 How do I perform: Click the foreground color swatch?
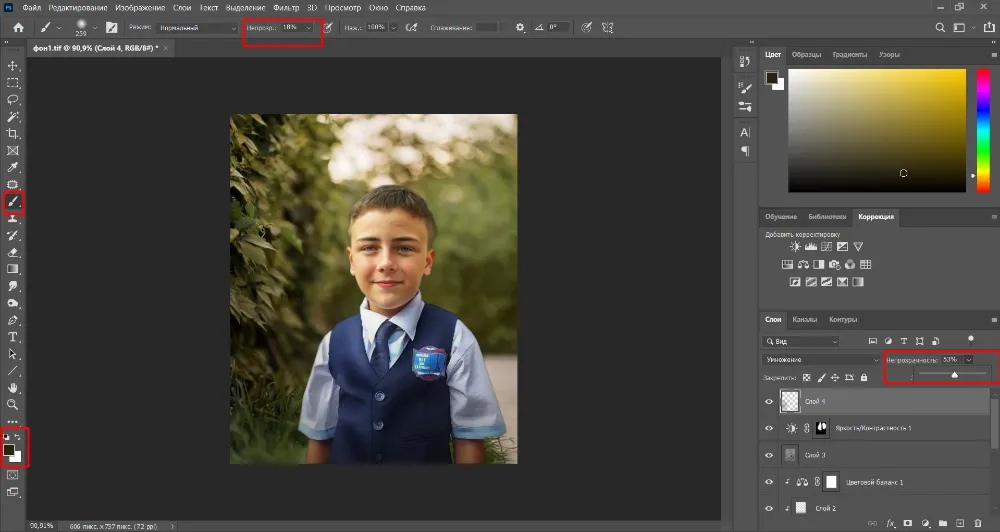[9, 451]
